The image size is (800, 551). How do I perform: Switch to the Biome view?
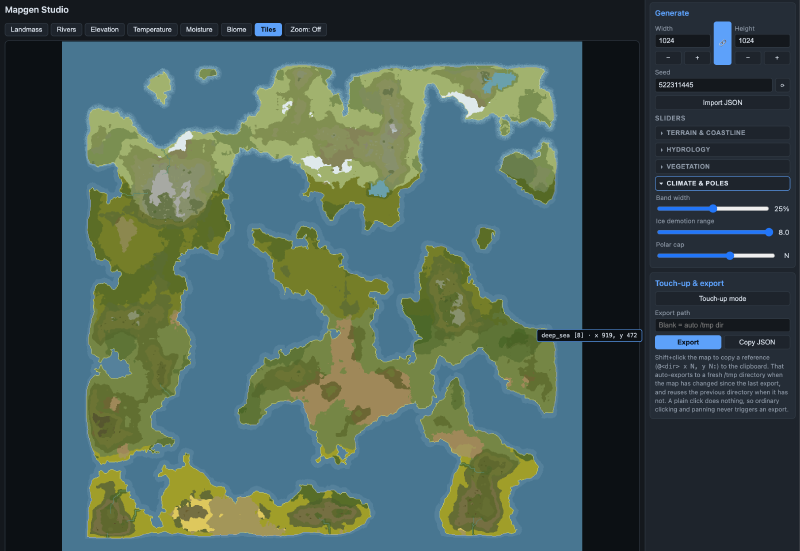coord(236,30)
